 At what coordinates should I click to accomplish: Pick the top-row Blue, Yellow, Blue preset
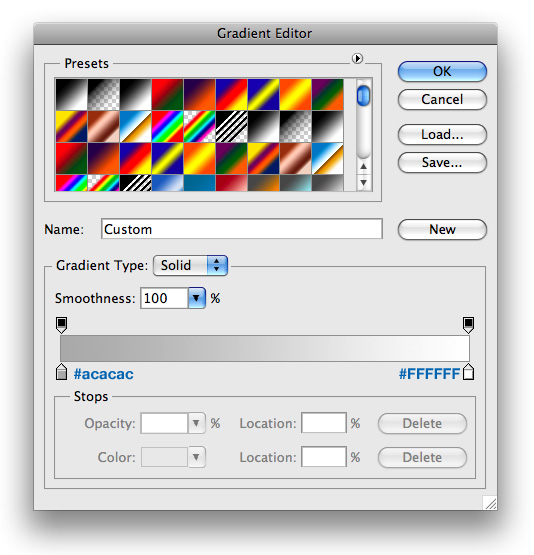click(x=263, y=95)
